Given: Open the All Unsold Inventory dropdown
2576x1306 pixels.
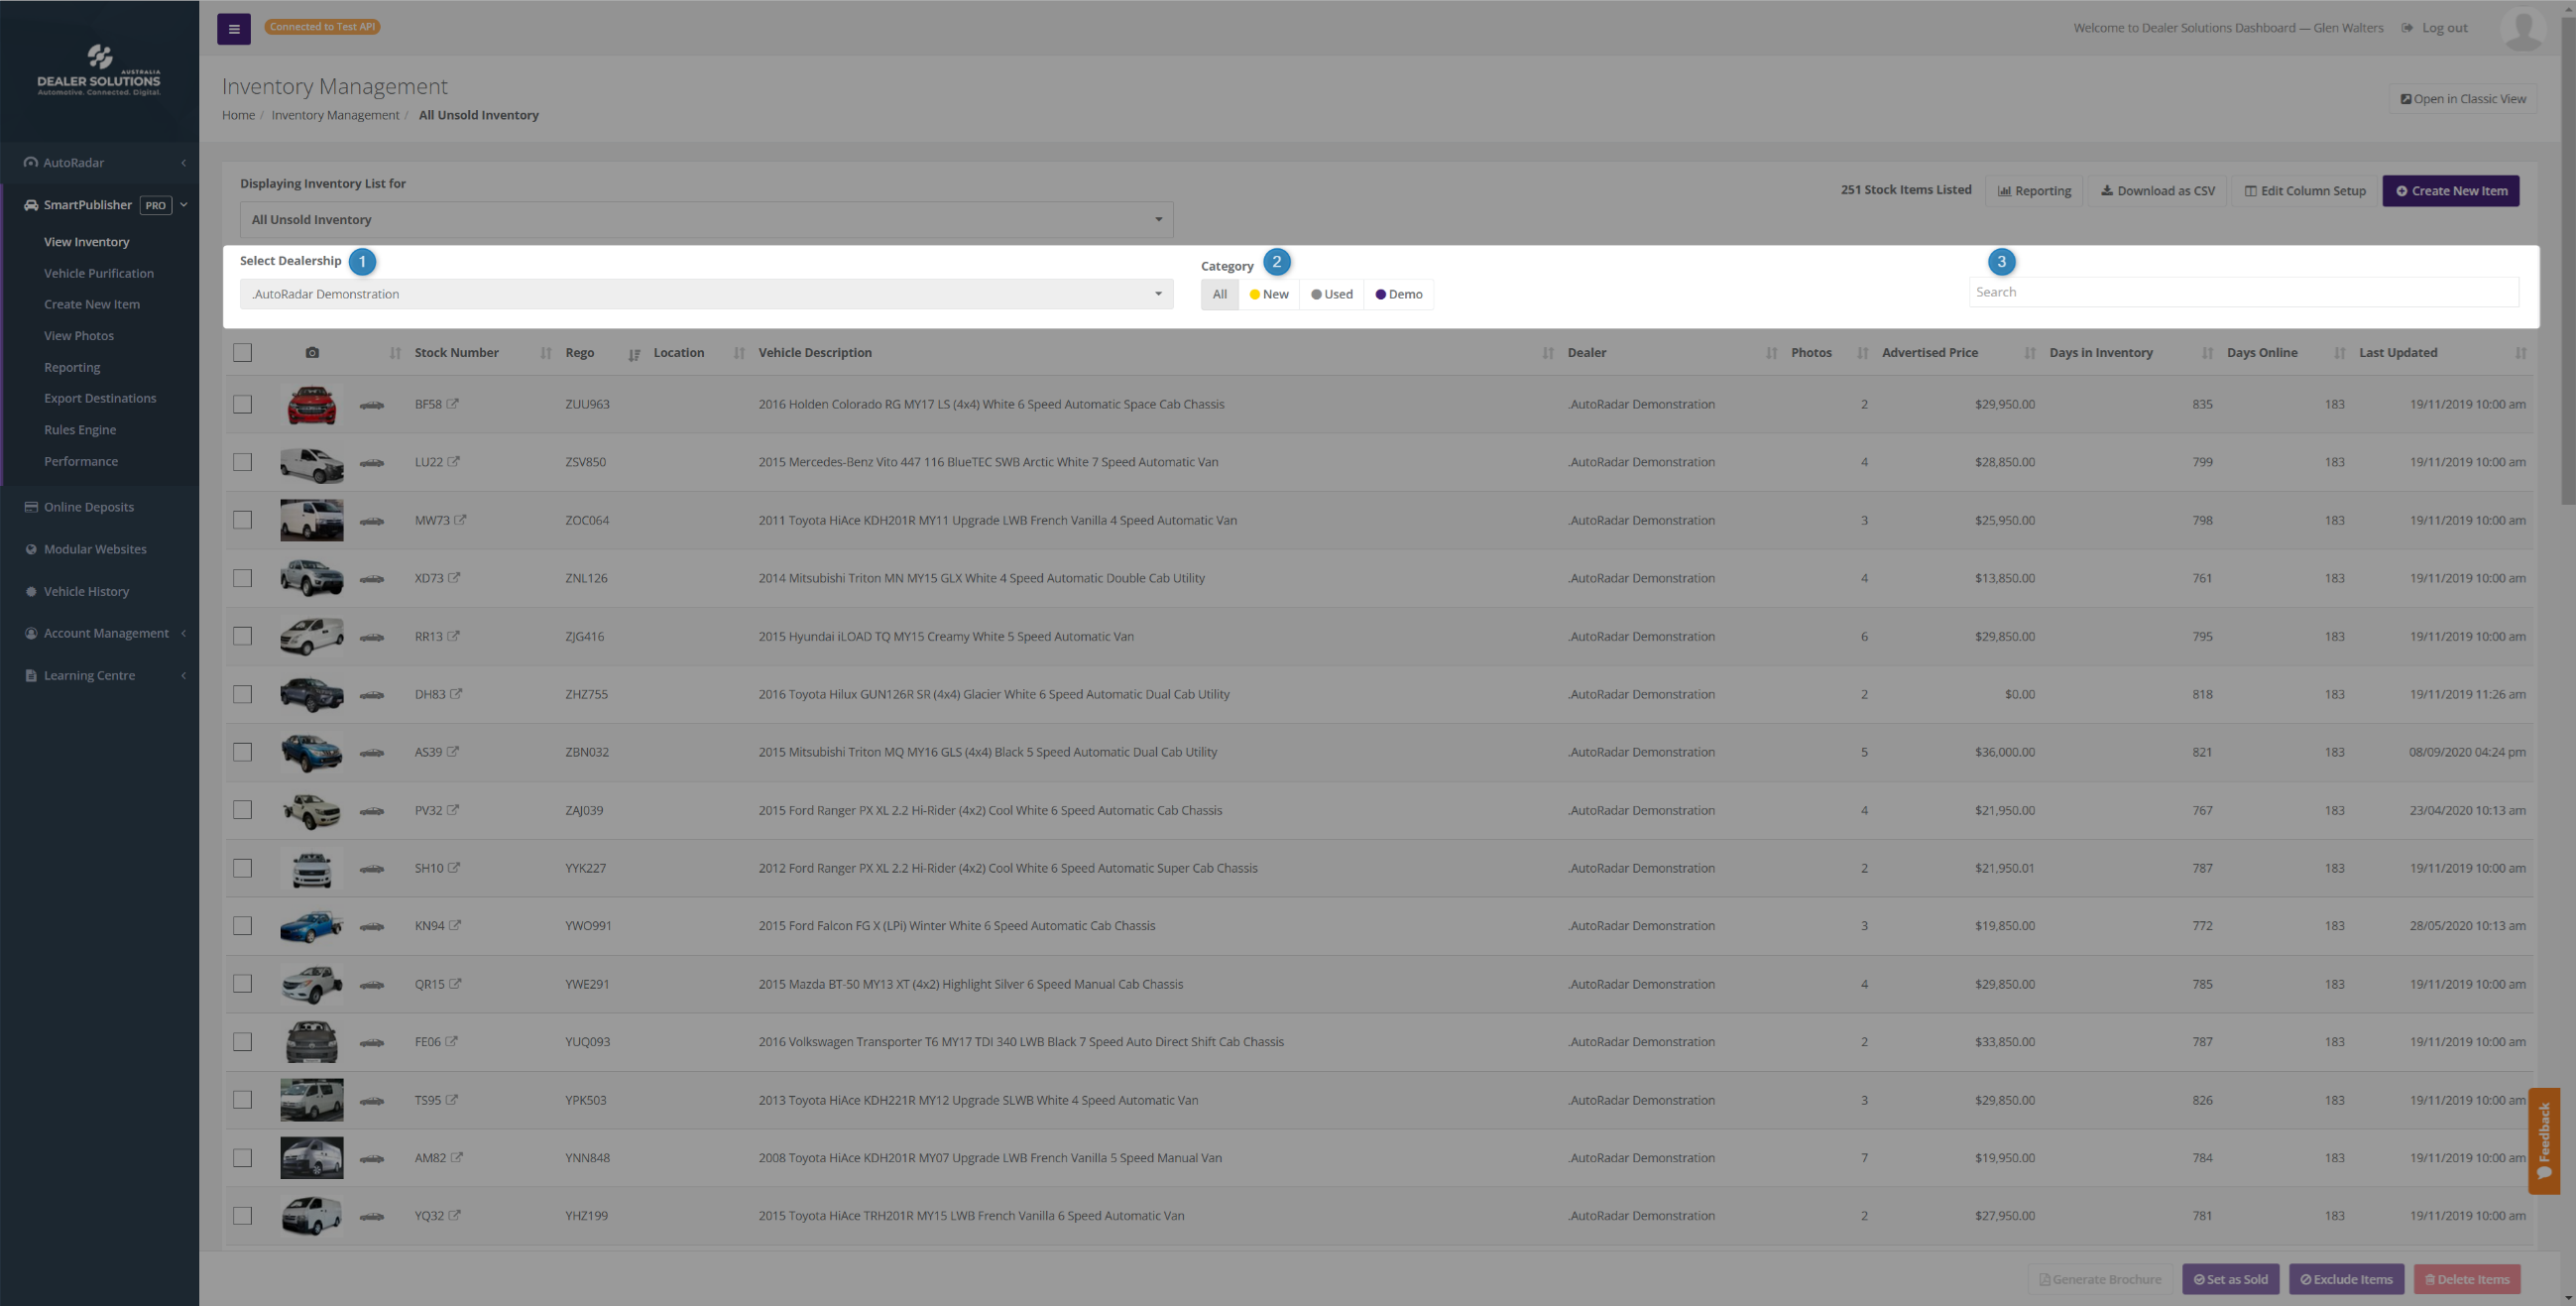Looking at the screenshot, I should [x=706, y=220].
